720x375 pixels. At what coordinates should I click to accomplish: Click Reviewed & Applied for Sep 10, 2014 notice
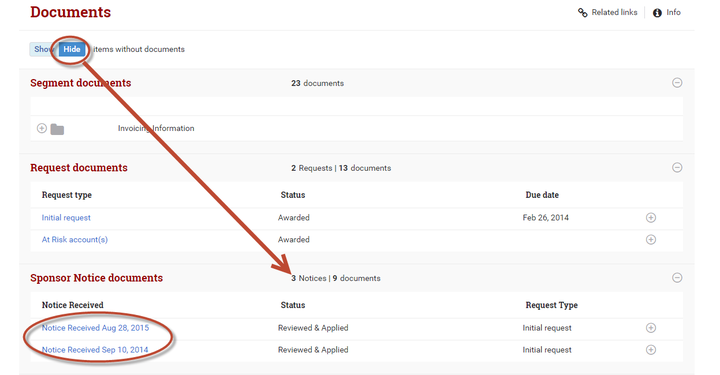coord(313,350)
